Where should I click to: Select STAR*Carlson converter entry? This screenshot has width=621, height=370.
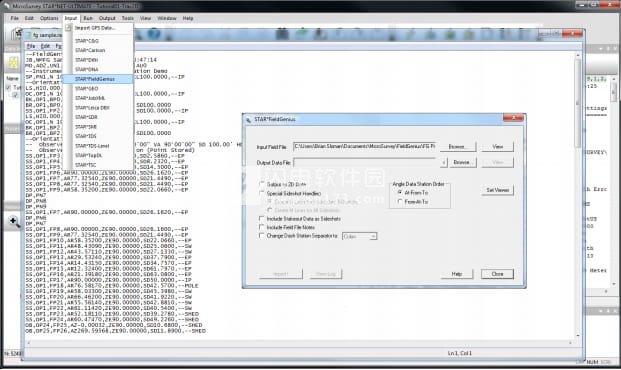pos(98,50)
